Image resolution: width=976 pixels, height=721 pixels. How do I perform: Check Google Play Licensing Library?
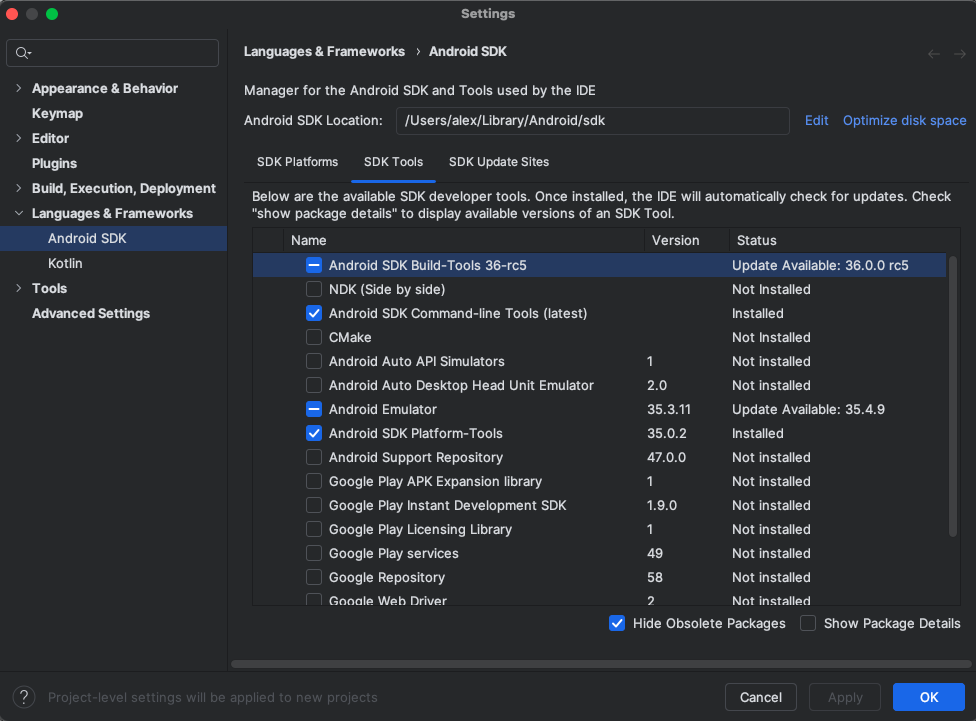coord(314,529)
